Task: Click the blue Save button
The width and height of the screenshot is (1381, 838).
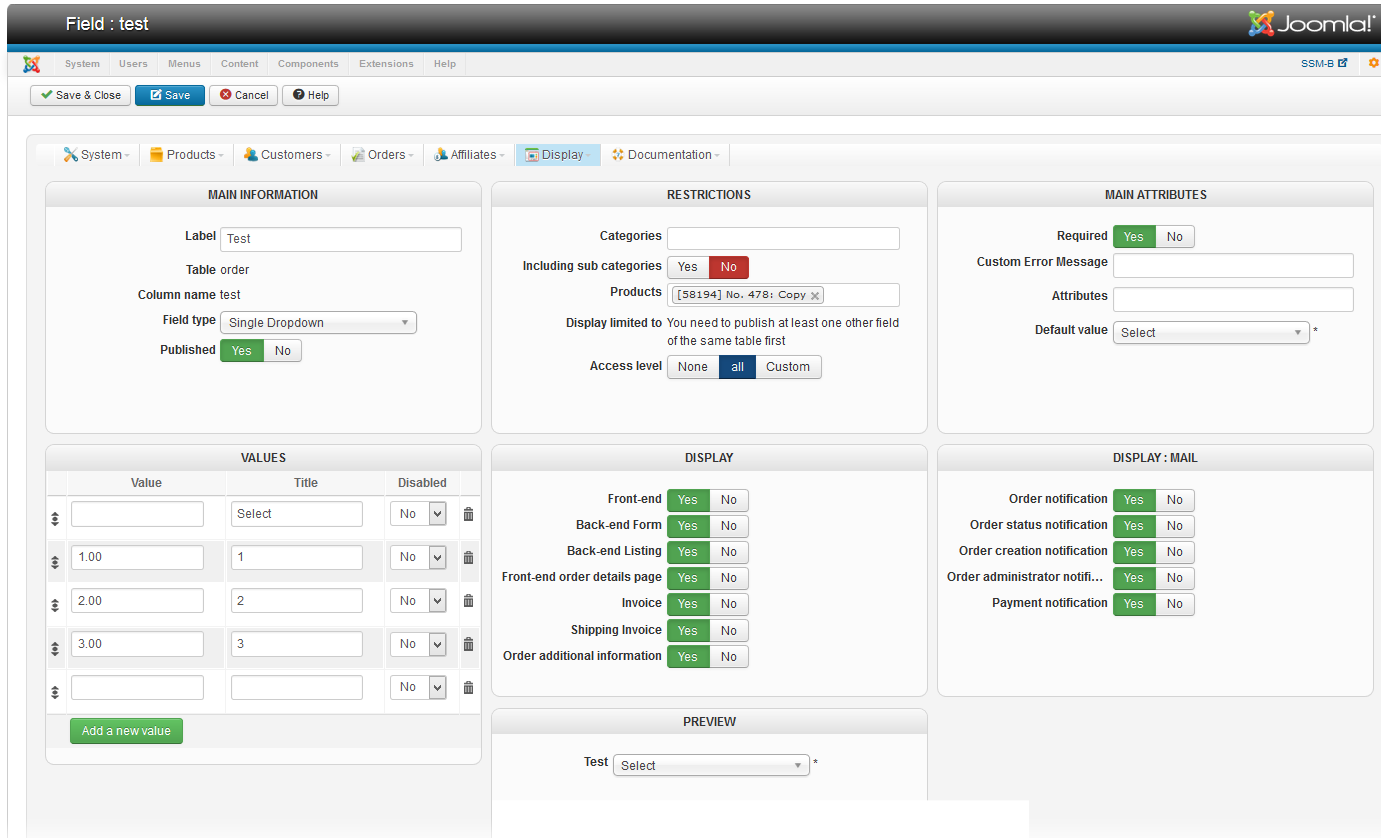Action: [170, 95]
